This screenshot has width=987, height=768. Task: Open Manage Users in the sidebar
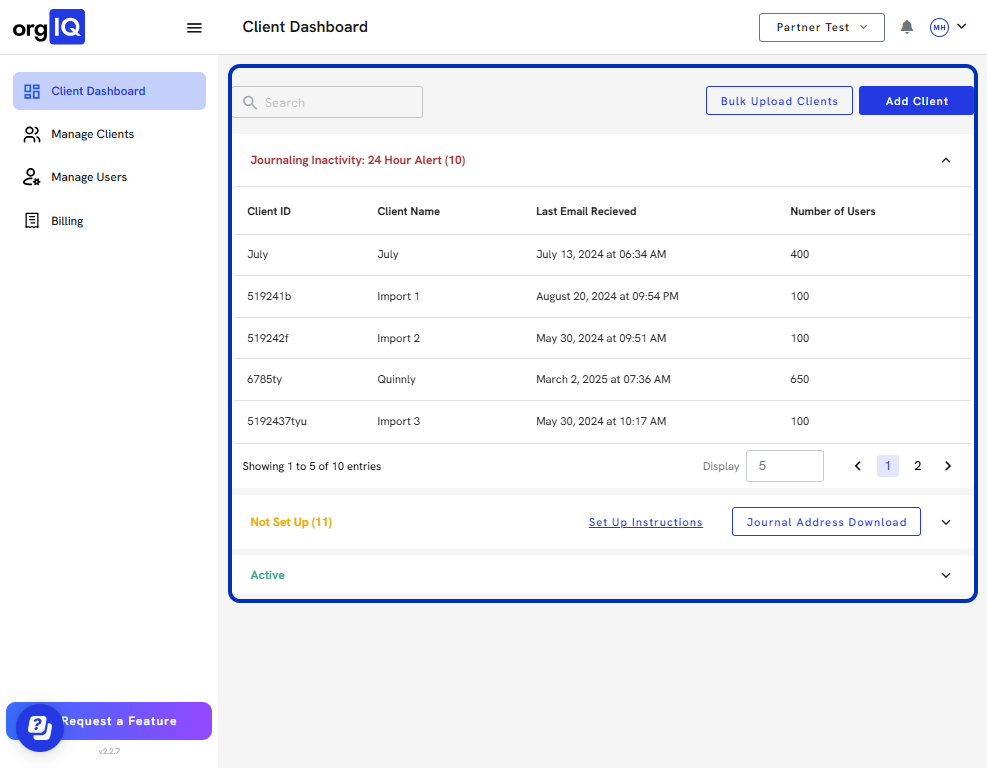point(89,177)
